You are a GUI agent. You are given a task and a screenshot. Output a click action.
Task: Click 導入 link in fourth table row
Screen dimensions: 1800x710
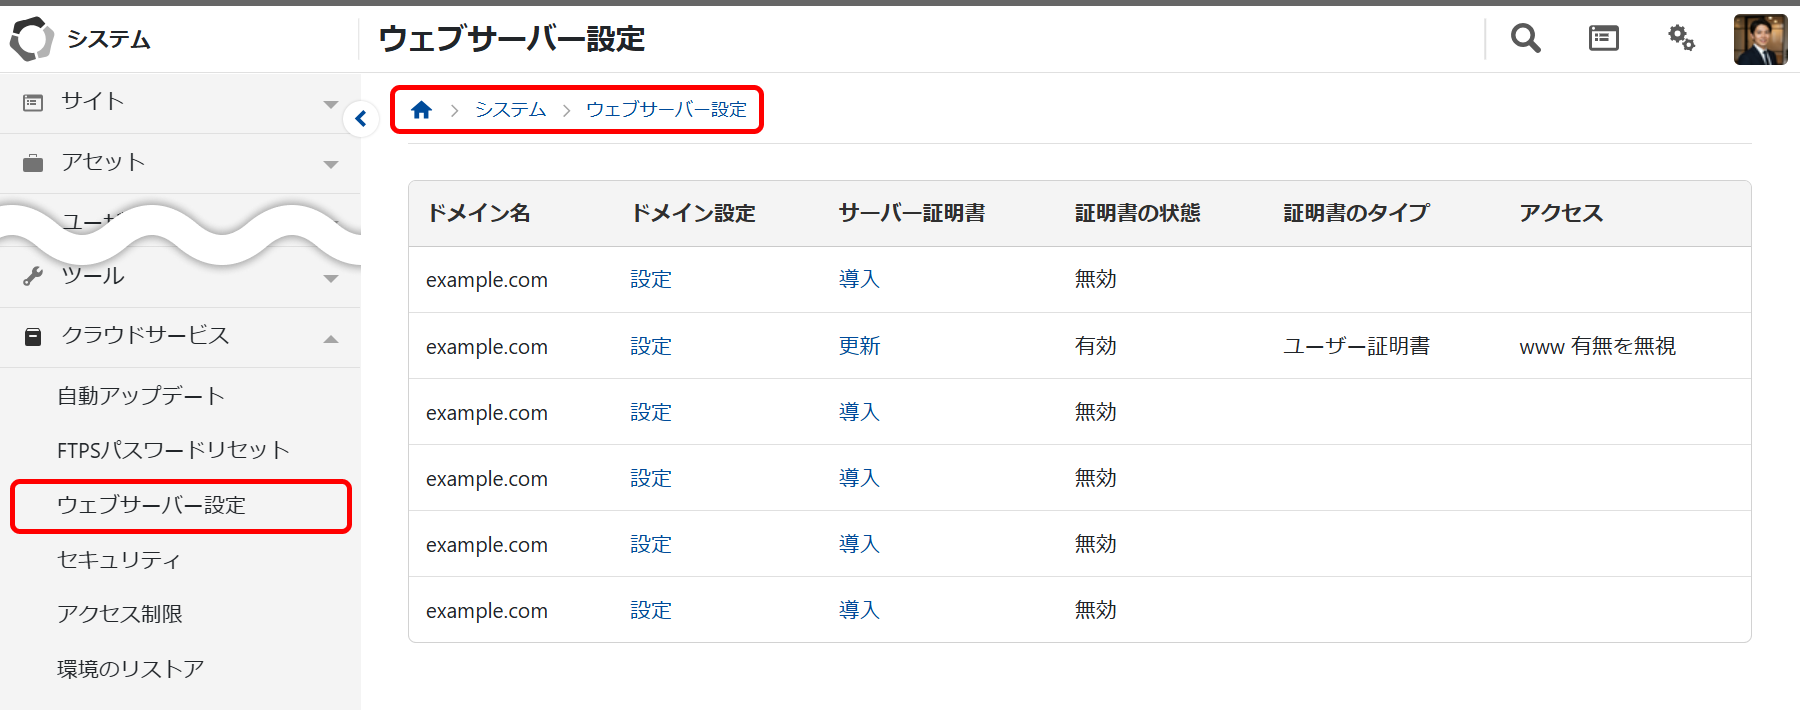(x=859, y=478)
